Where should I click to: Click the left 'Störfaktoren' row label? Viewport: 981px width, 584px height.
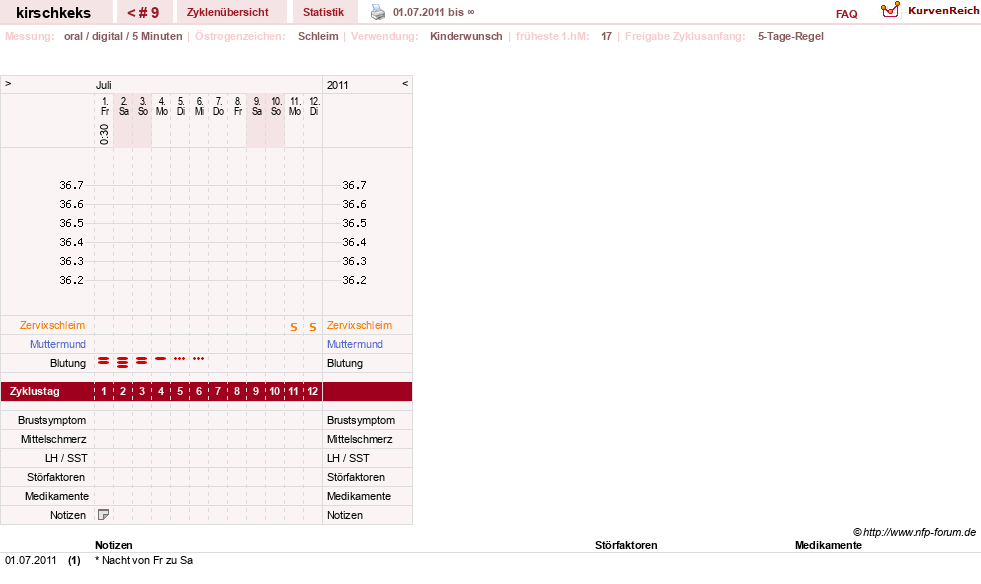point(57,477)
